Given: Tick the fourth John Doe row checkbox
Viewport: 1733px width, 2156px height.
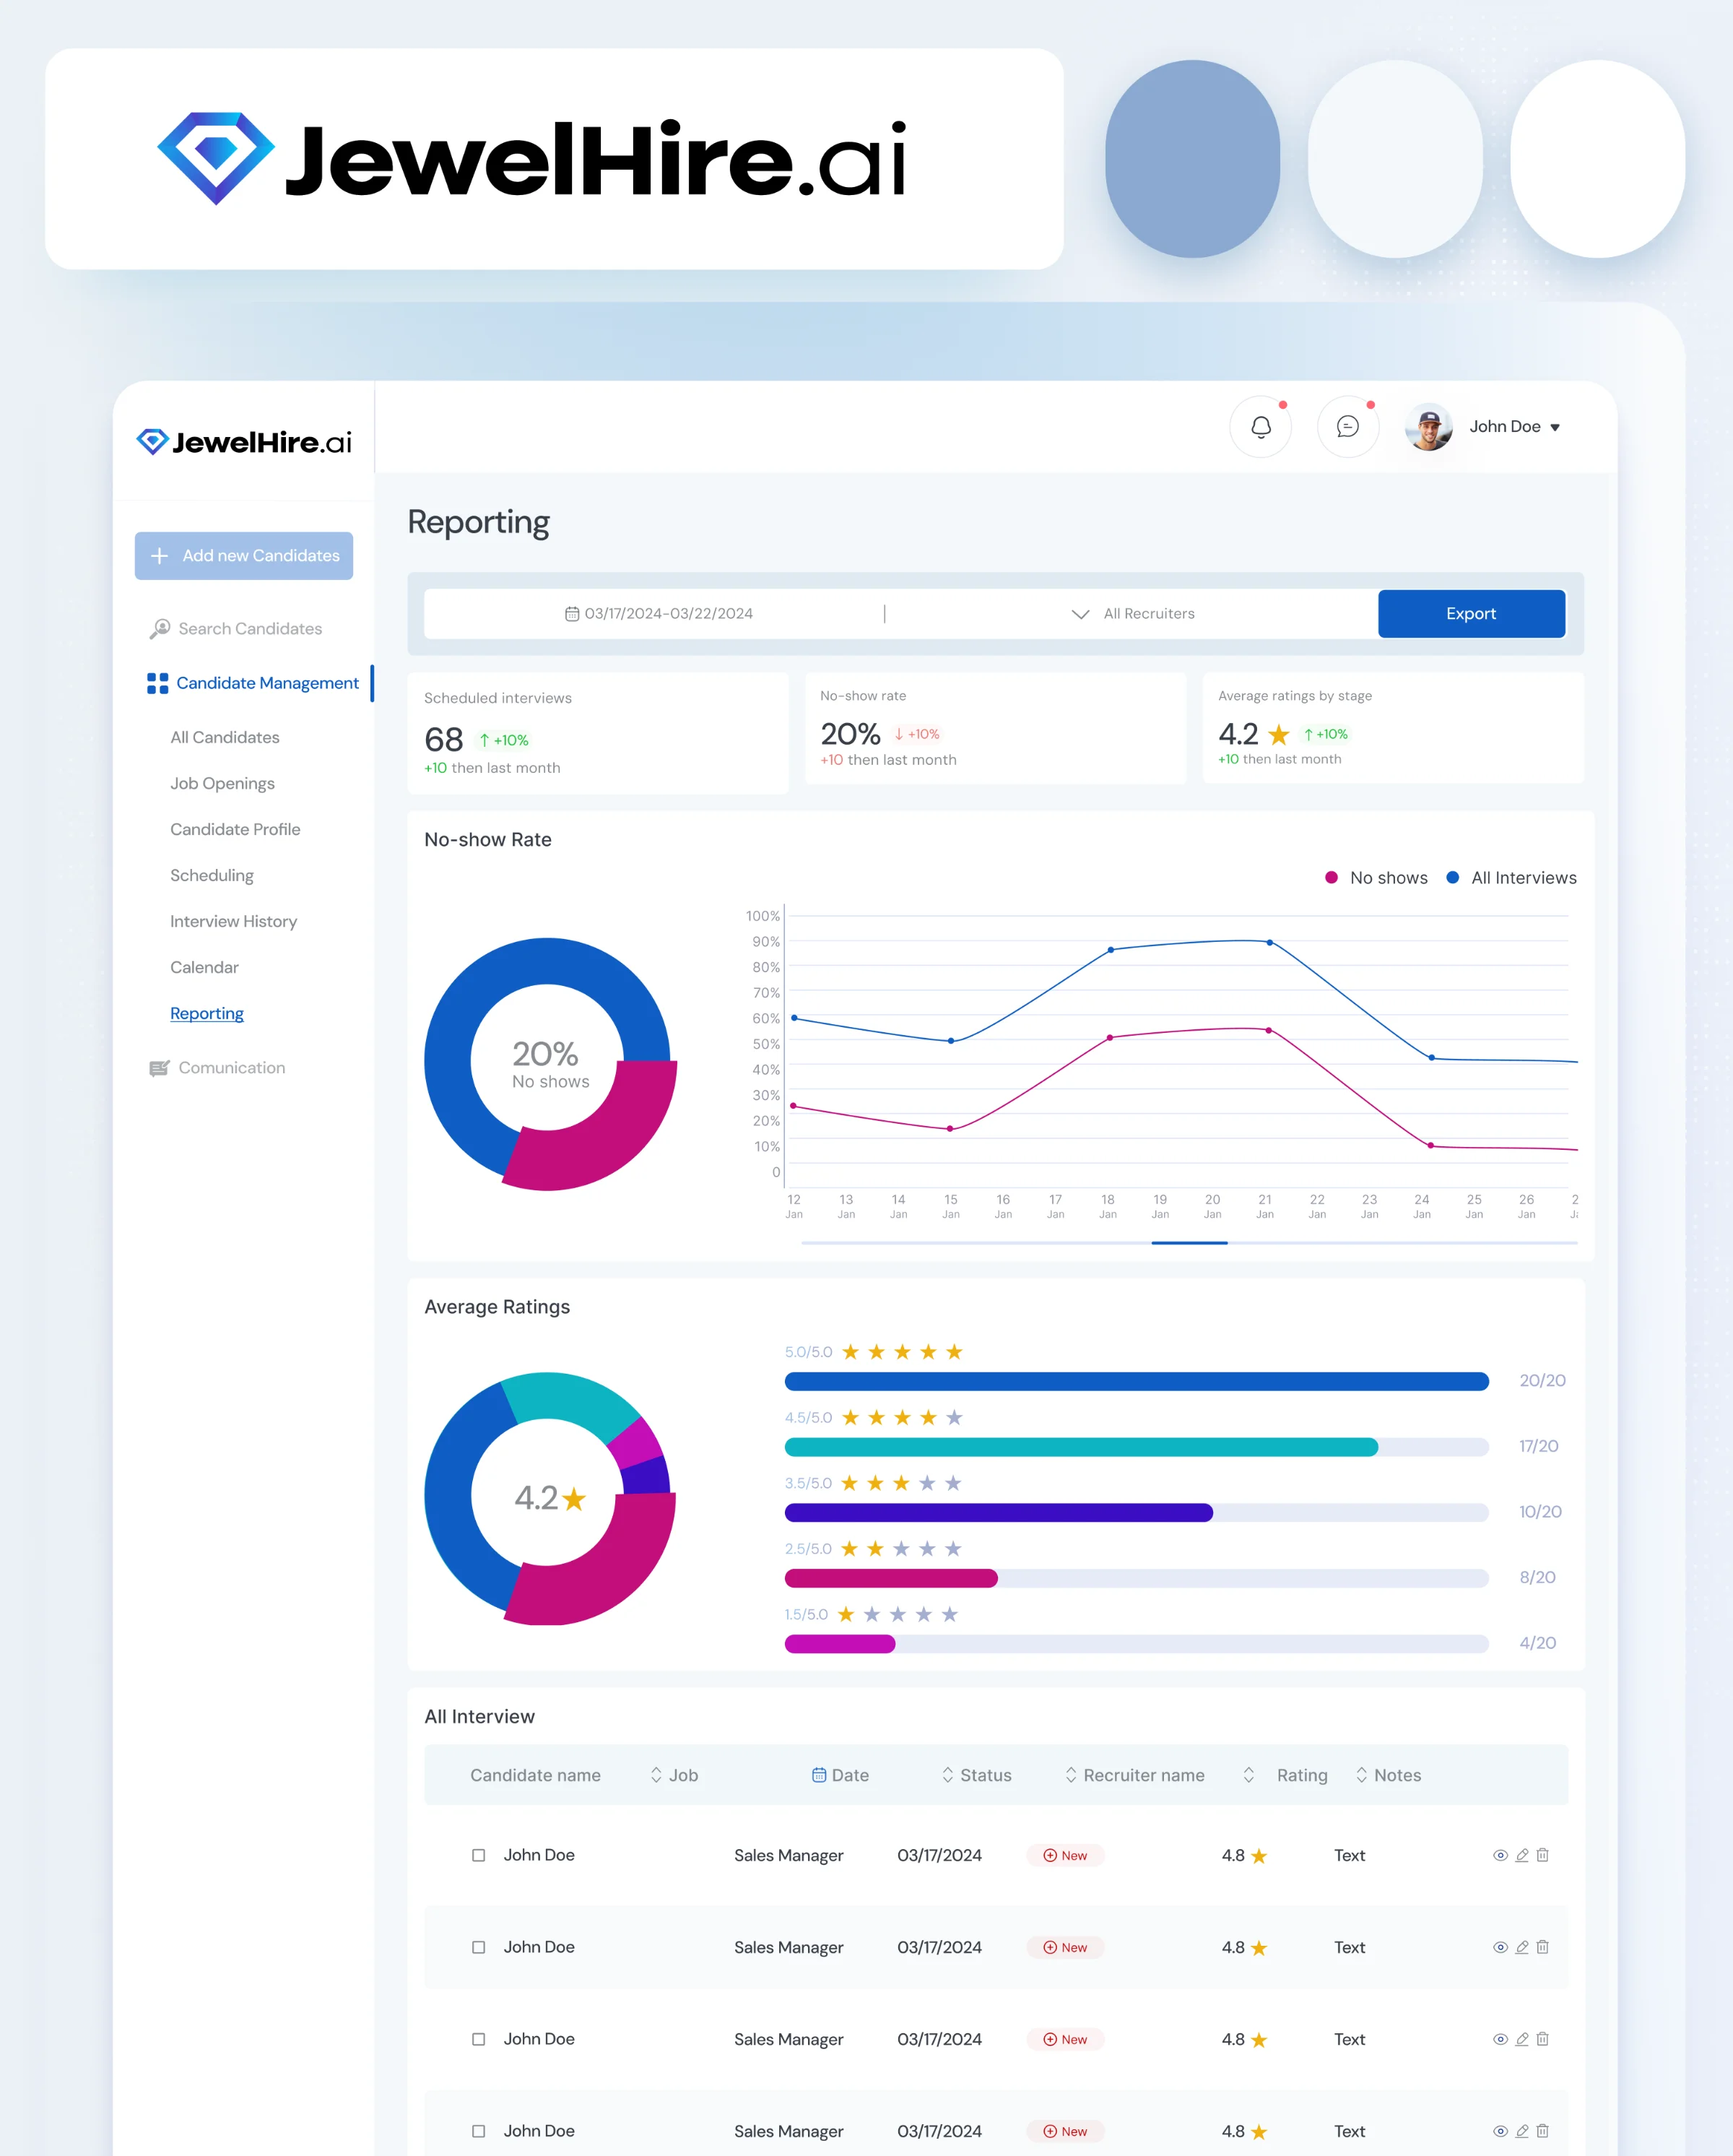Looking at the screenshot, I should [479, 2131].
